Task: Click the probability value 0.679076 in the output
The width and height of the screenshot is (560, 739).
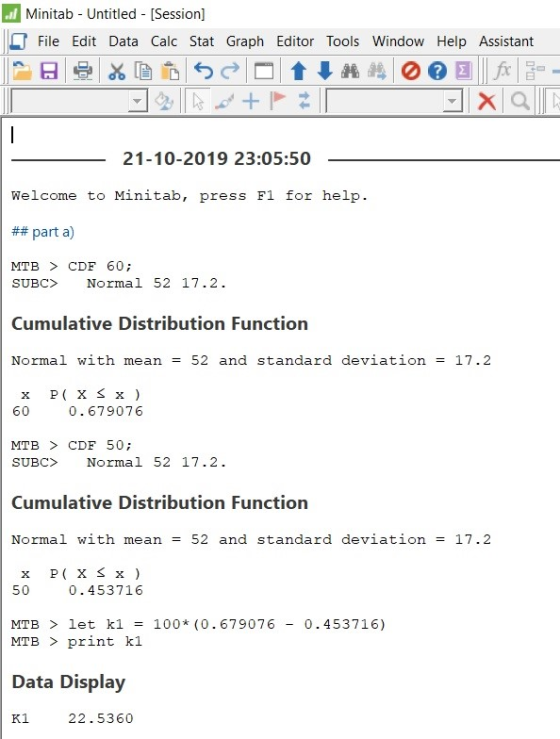Action: coord(106,411)
